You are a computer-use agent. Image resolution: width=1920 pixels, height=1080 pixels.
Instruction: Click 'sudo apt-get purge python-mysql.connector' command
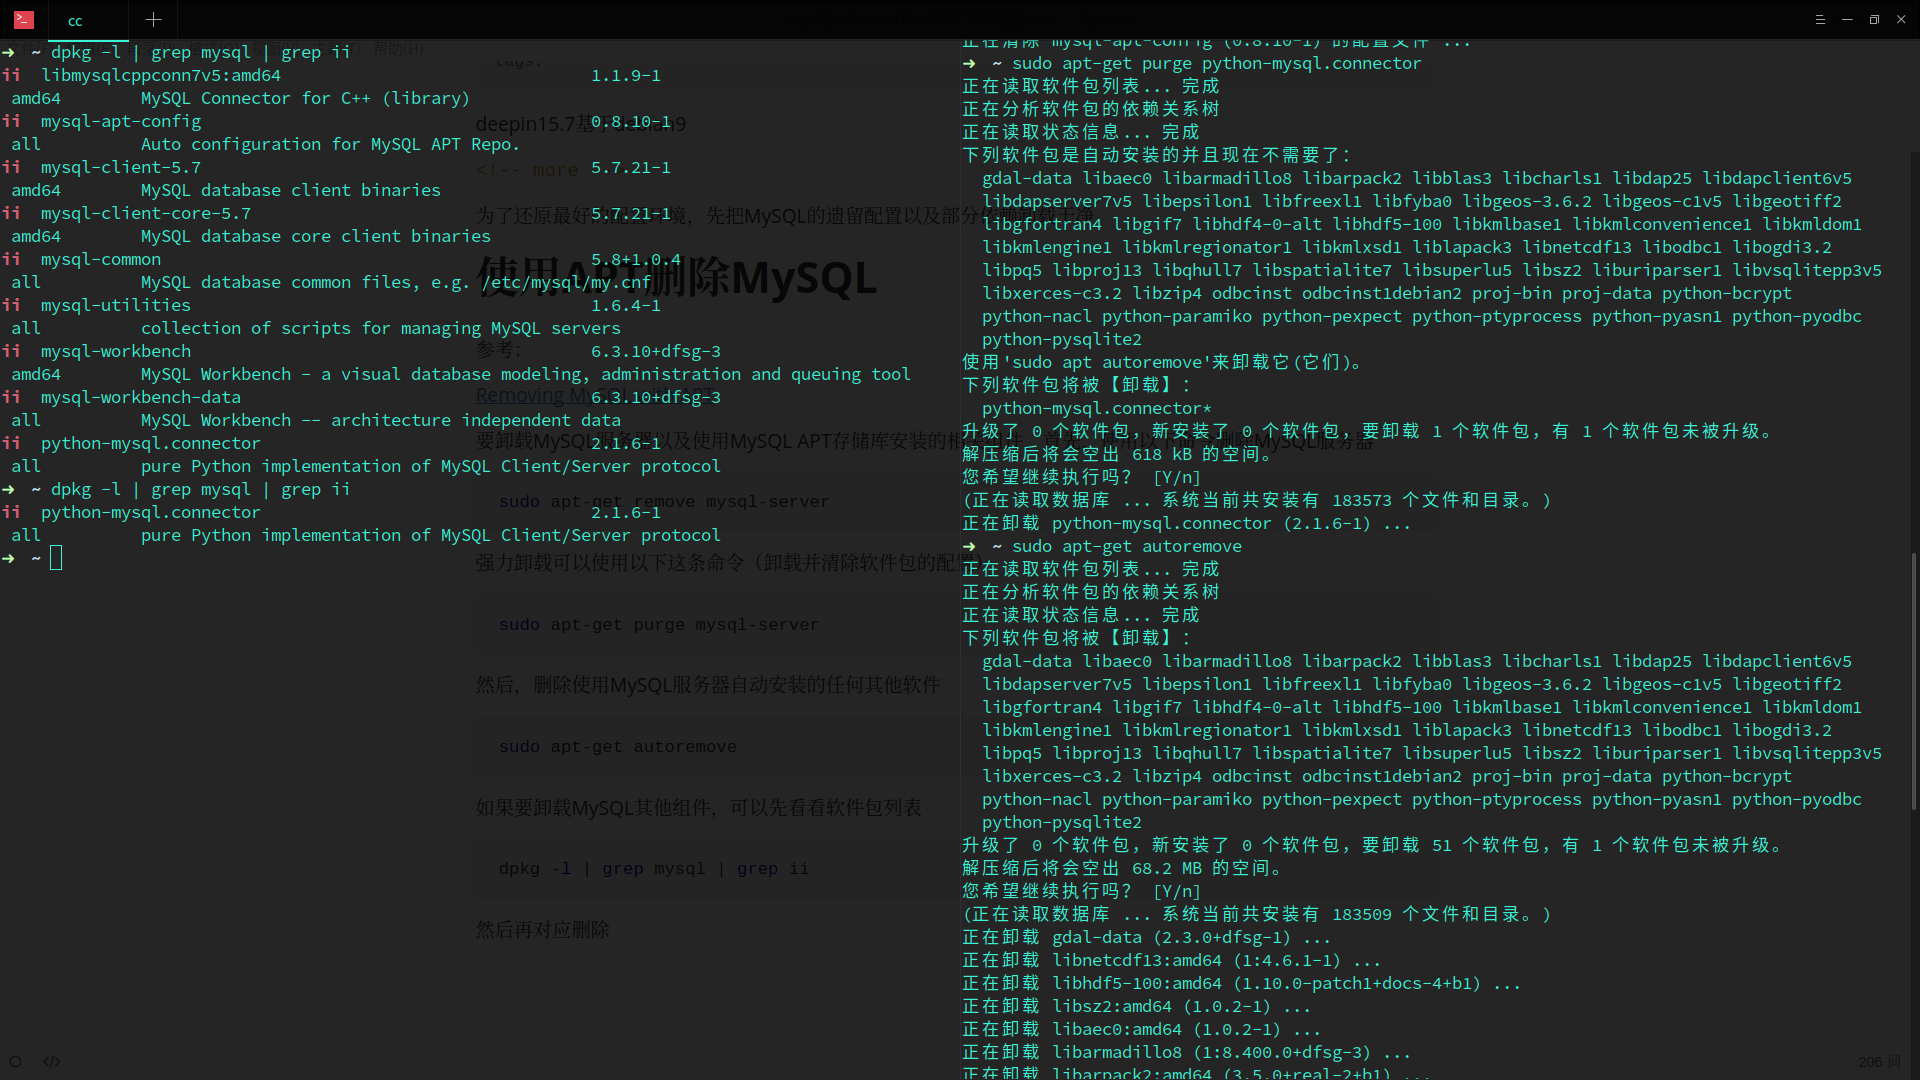1216,63
